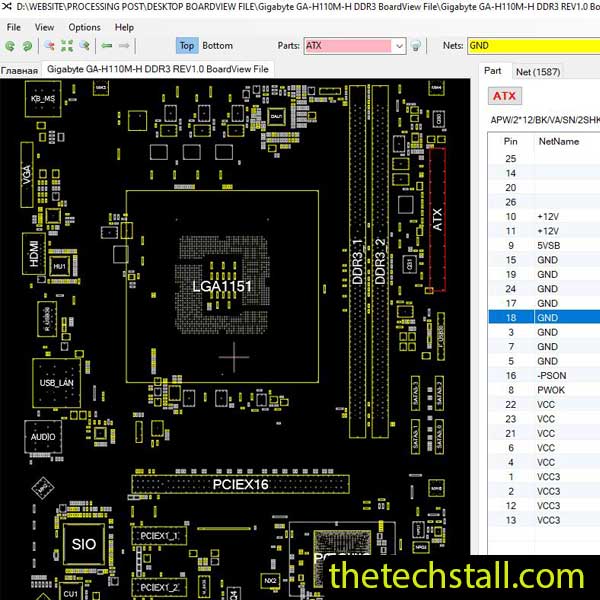This screenshot has width=600, height=600.
Task: Click the green back arrow icon
Action: coord(107,46)
